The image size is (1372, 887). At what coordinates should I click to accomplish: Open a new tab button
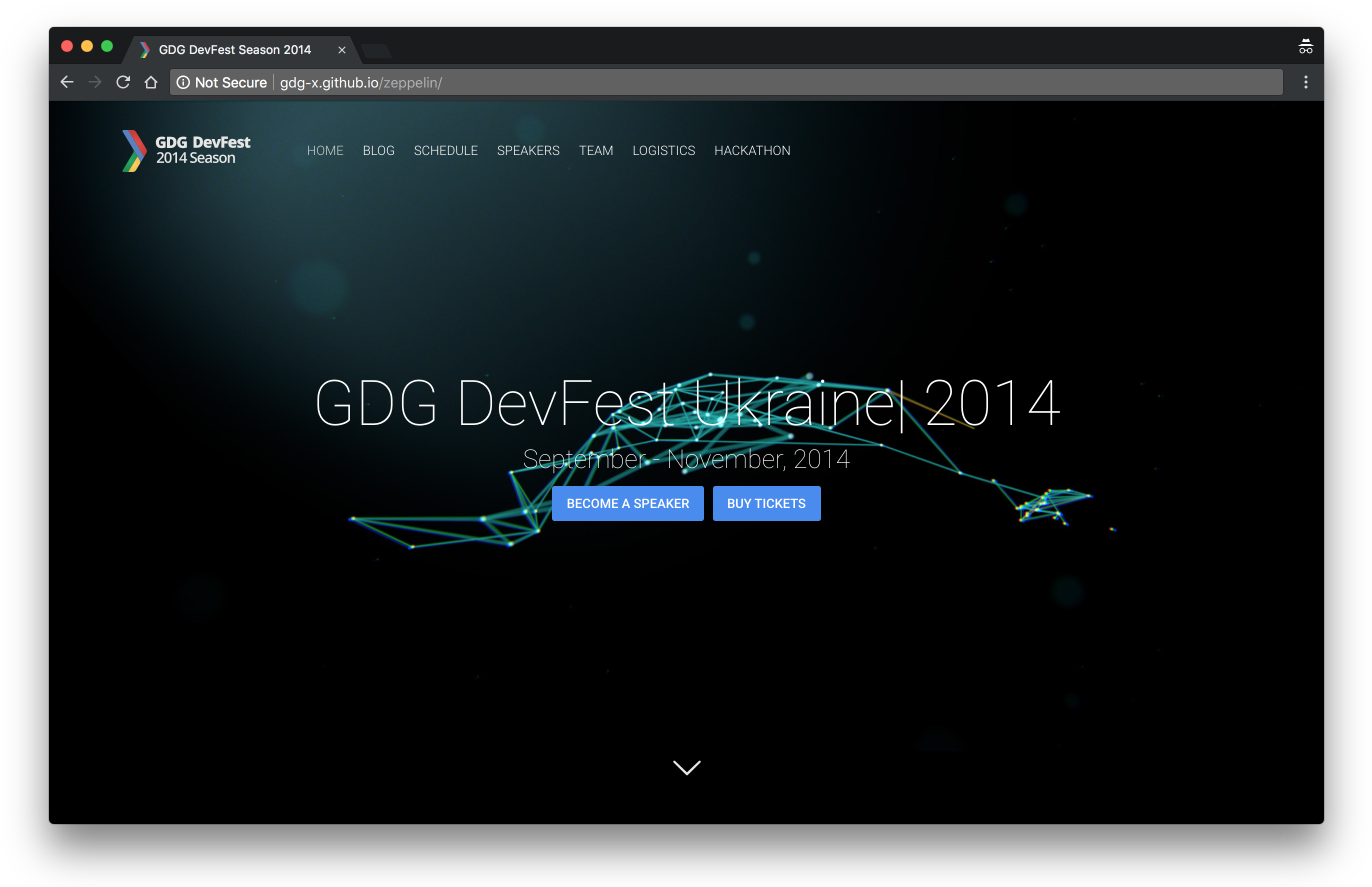(375, 50)
